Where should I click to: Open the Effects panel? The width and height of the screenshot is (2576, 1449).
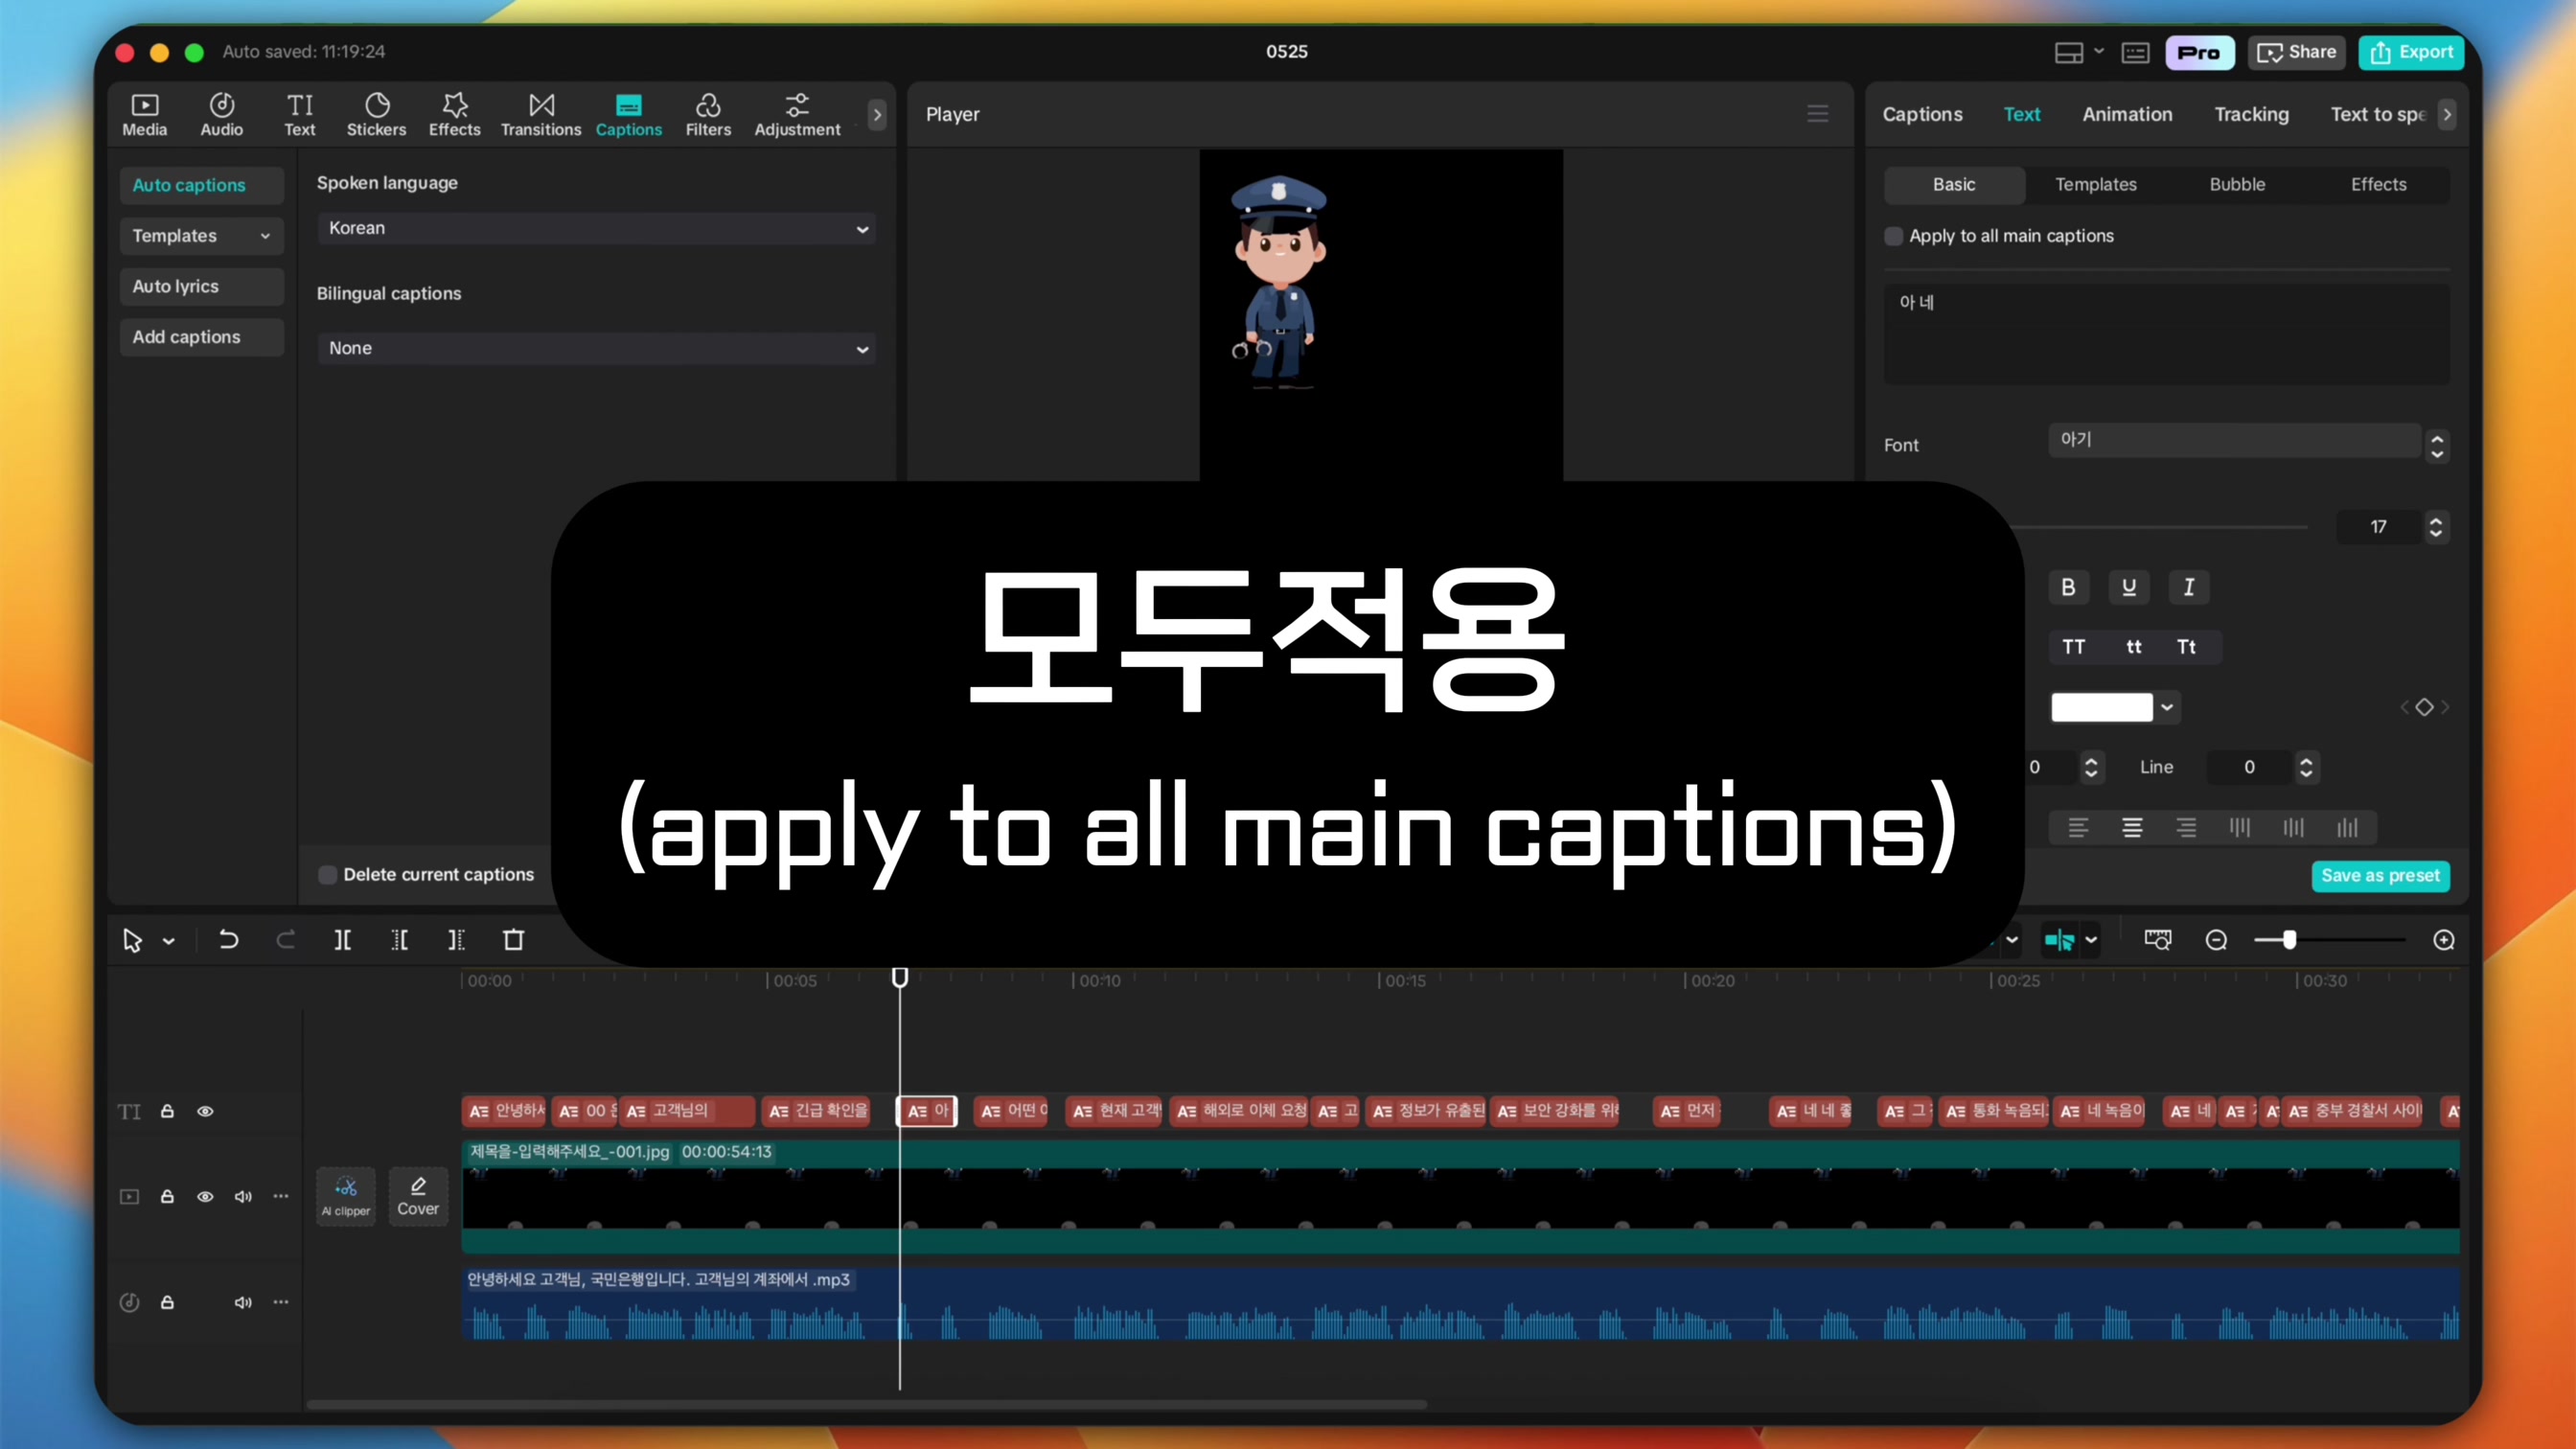454,115
